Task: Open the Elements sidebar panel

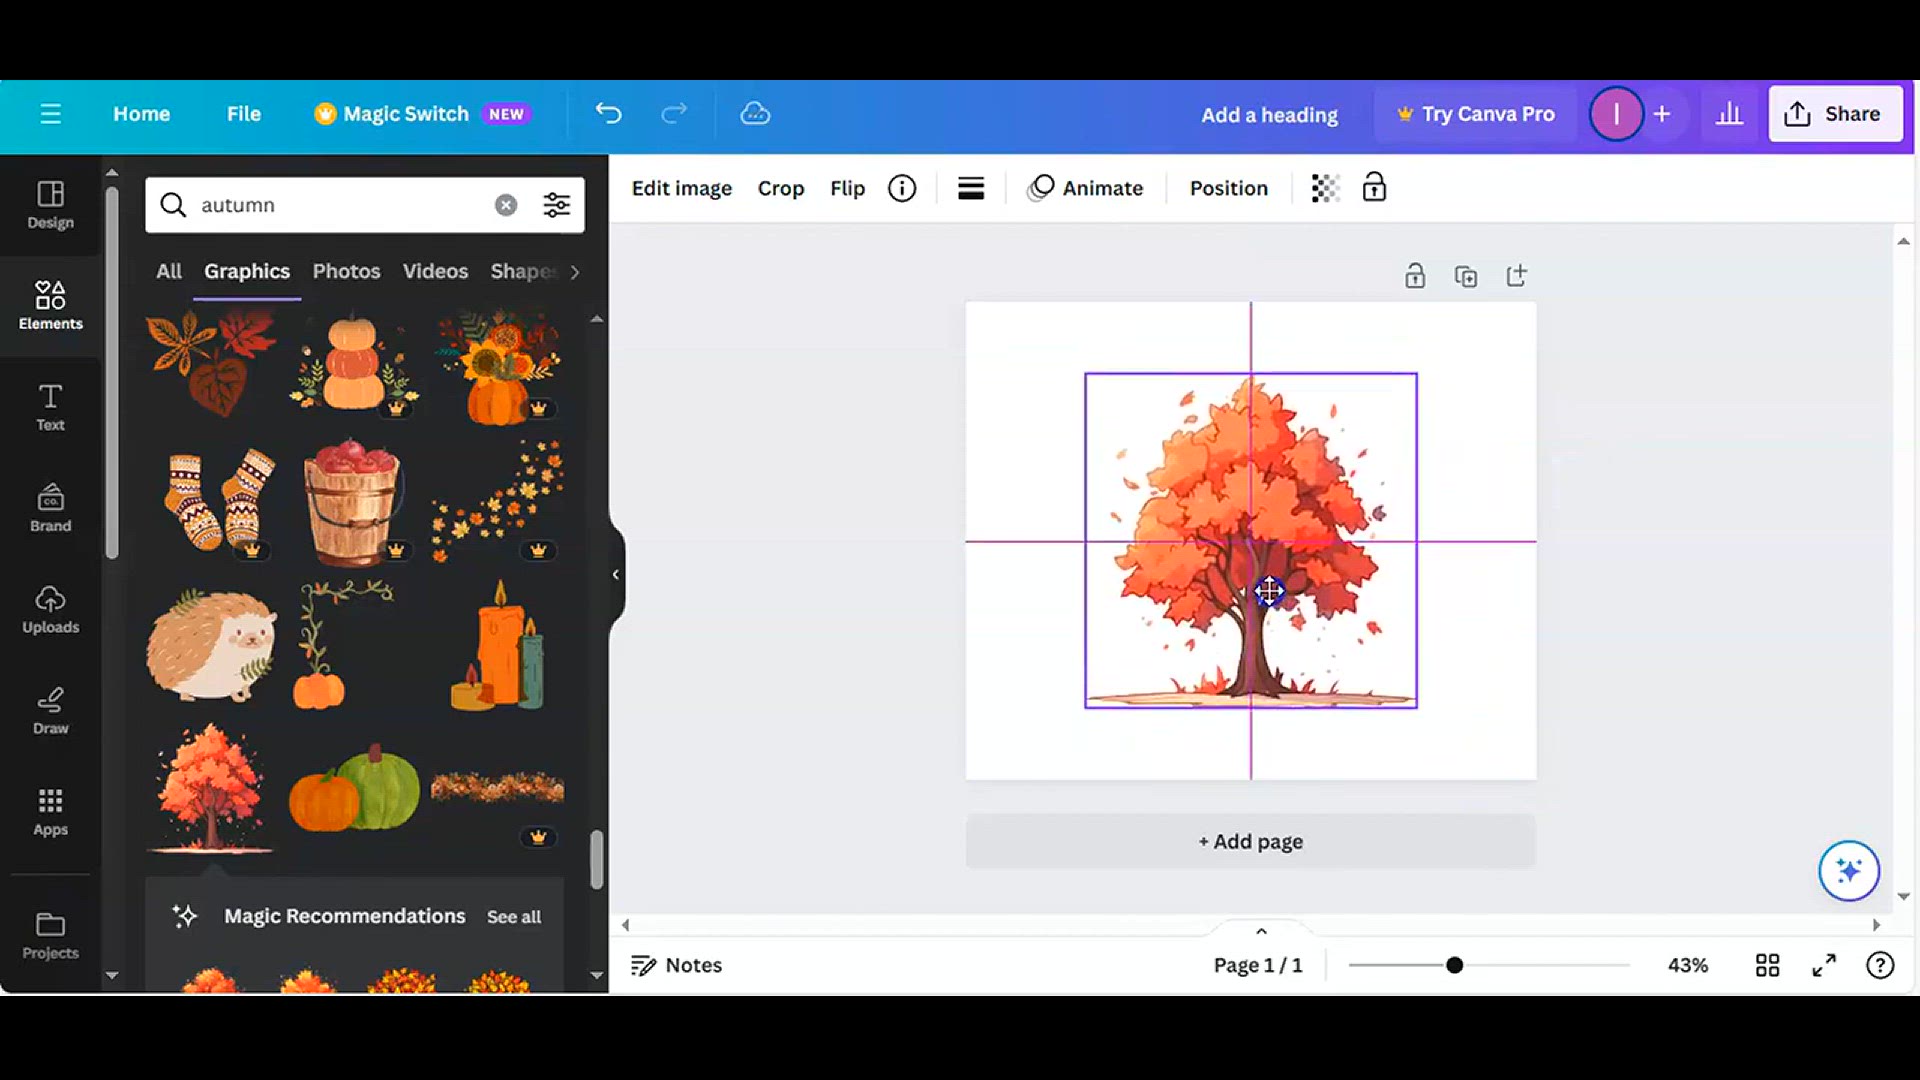Action: (50, 306)
